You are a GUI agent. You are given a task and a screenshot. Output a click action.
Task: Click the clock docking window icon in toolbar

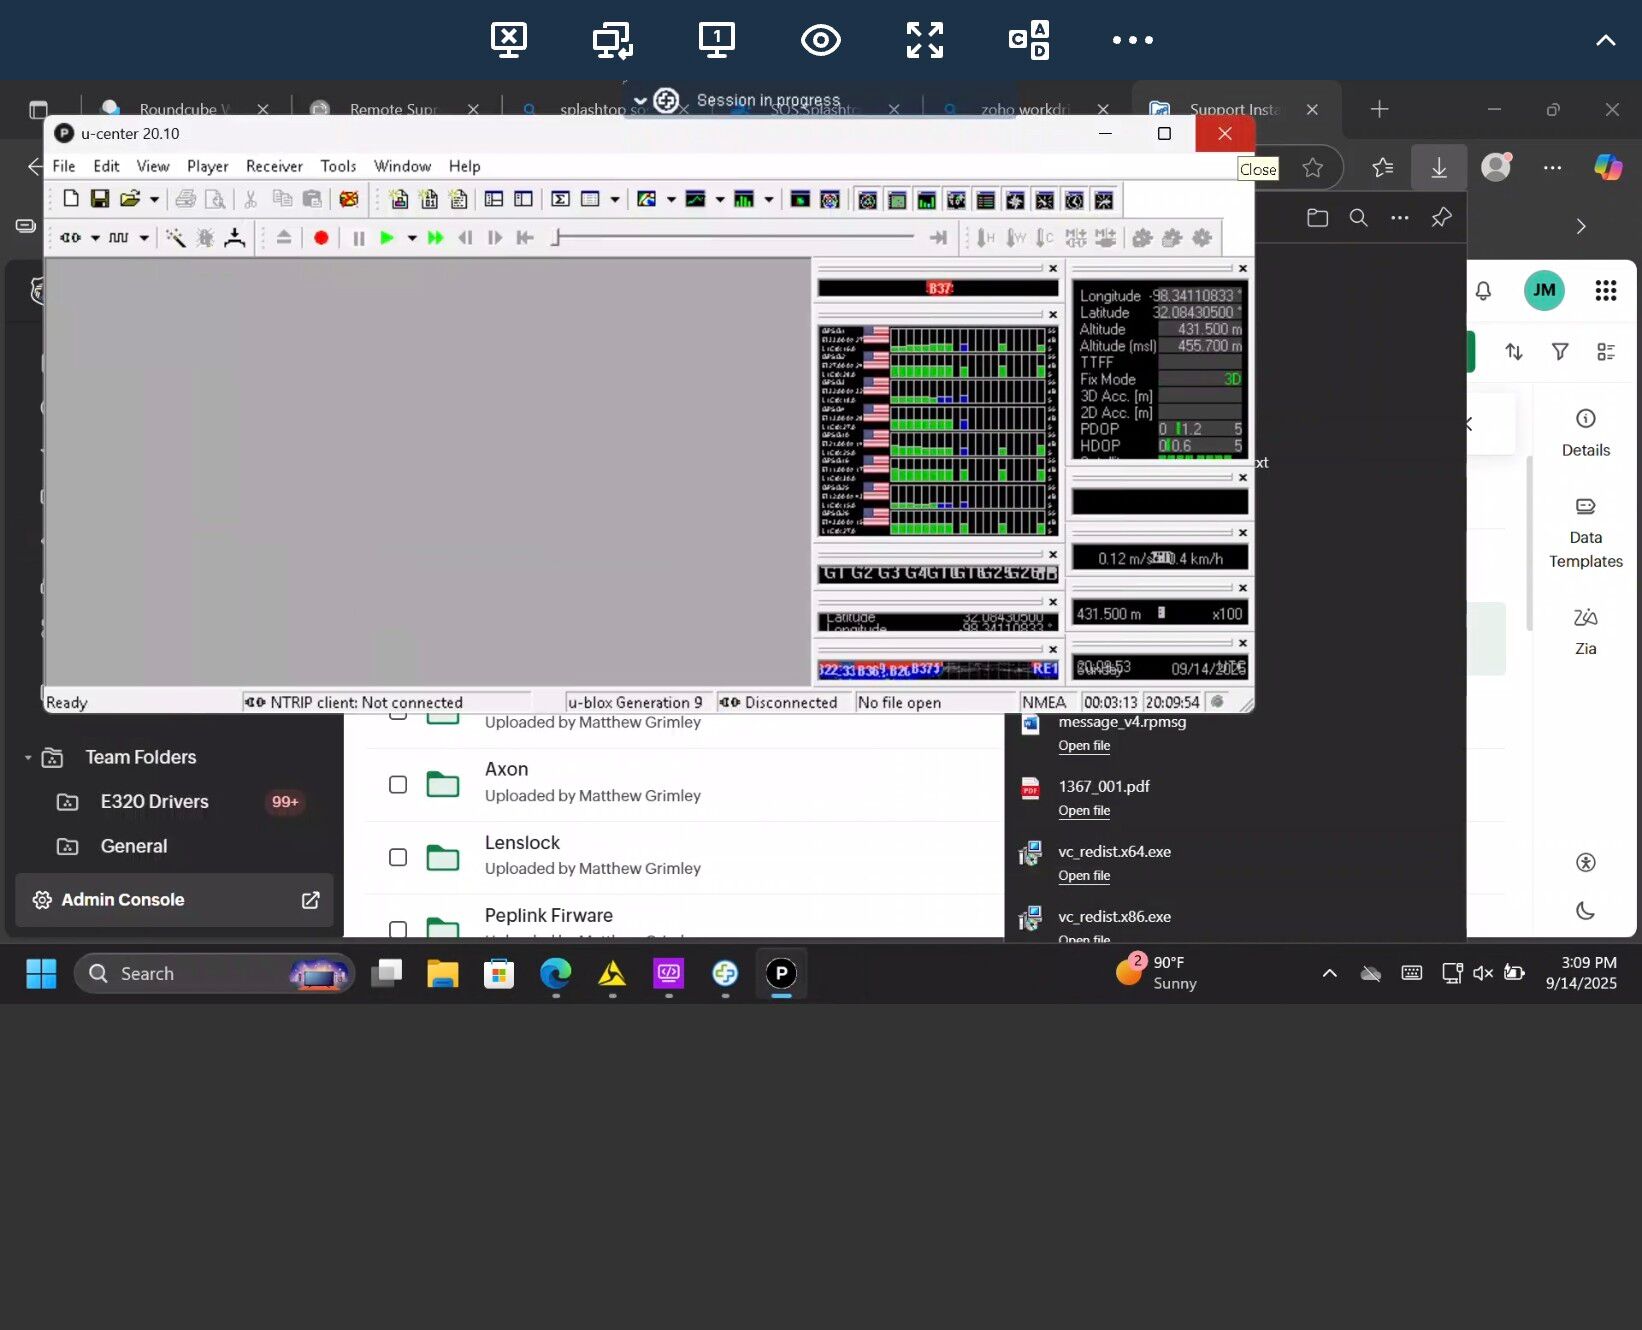coord(1074,201)
